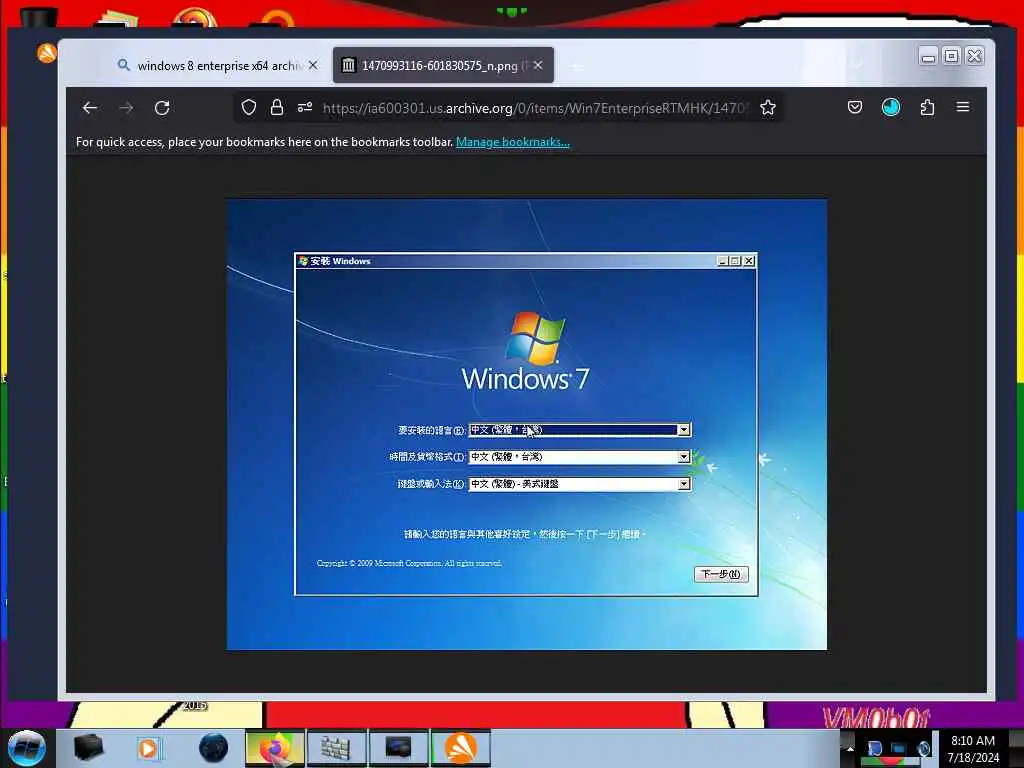Click the Windows 7 setup image
The height and width of the screenshot is (768, 1024).
point(526,424)
